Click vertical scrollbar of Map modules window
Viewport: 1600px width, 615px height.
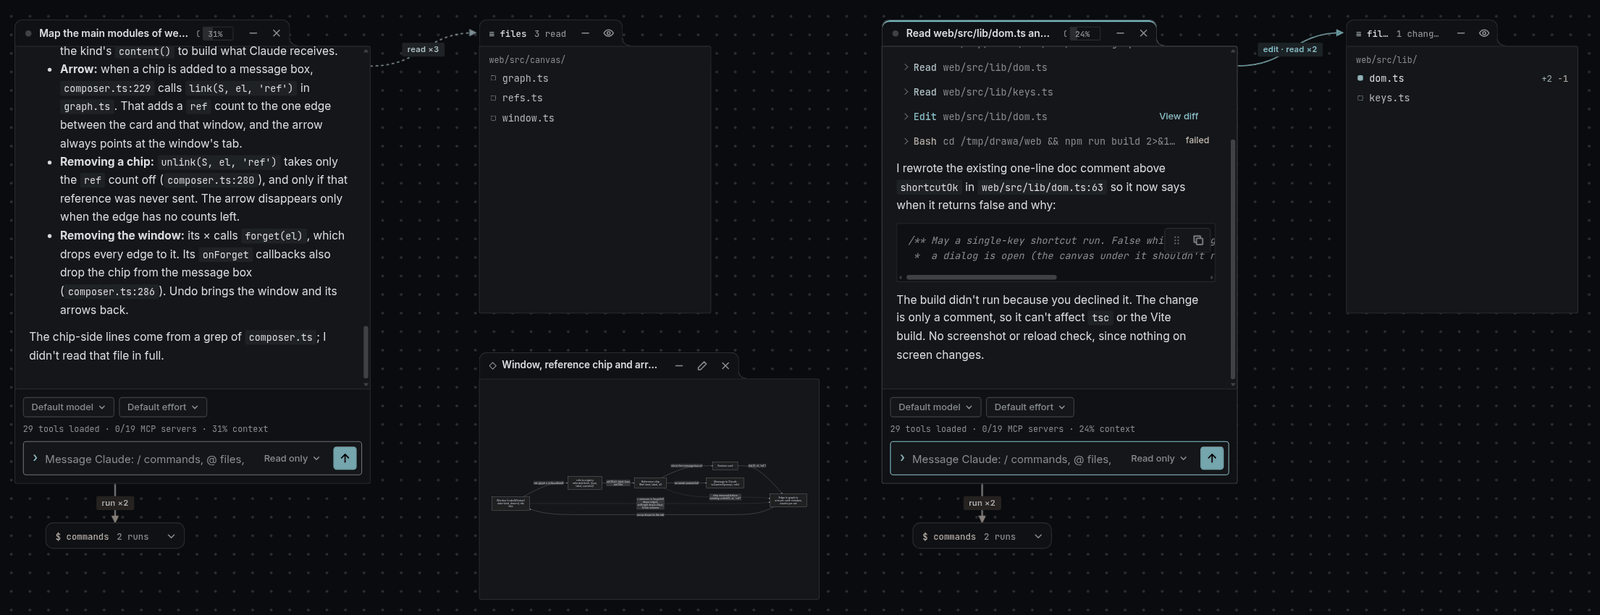click(x=365, y=350)
